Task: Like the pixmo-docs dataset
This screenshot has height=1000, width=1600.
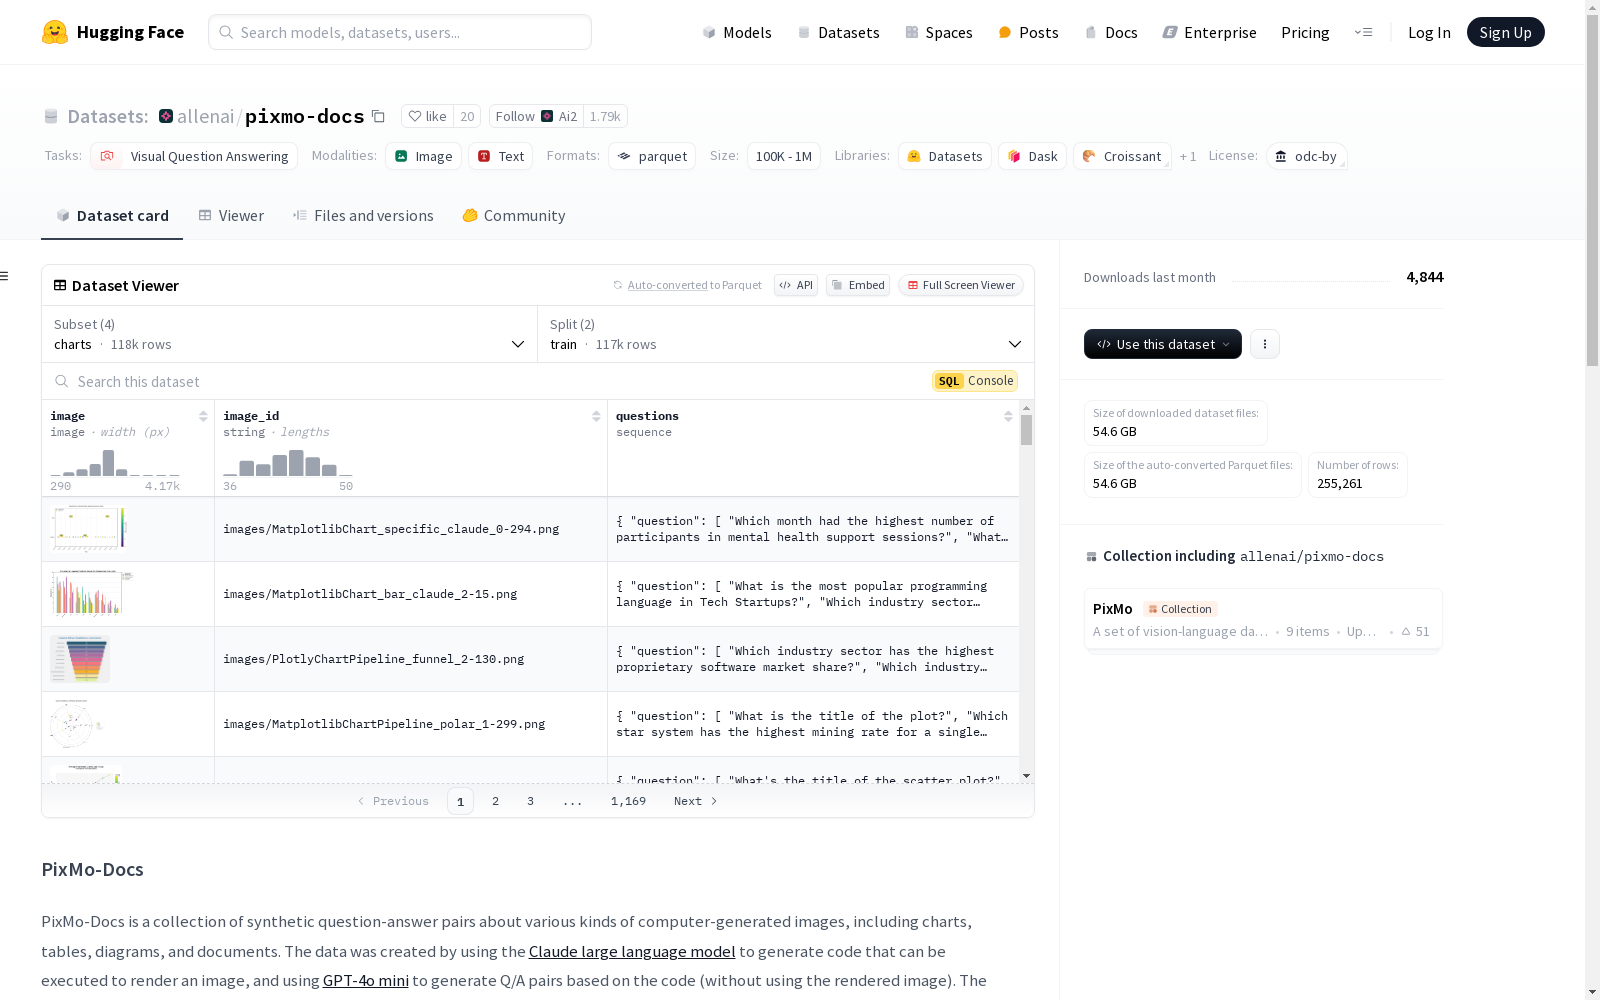Action: click(428, 116)
